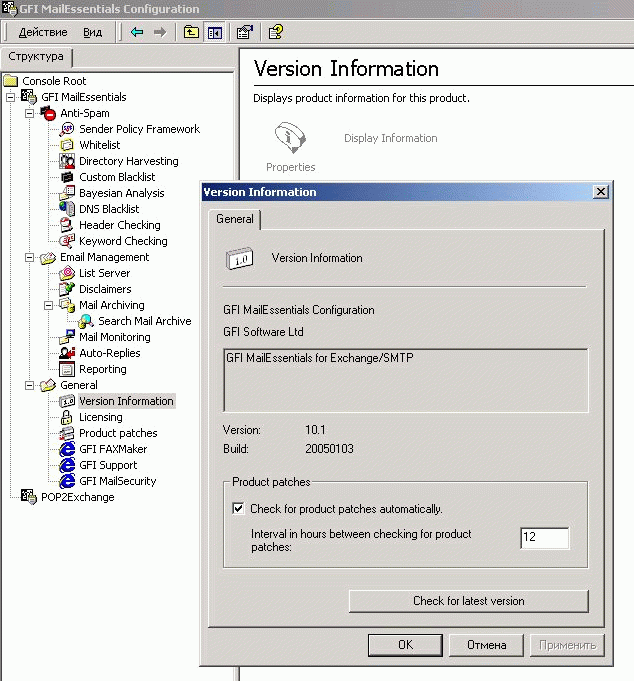Select GFI MailSecurity tree item
Image resolution: width=634 pixels, height=681 pixels.
tap(118, 481)
